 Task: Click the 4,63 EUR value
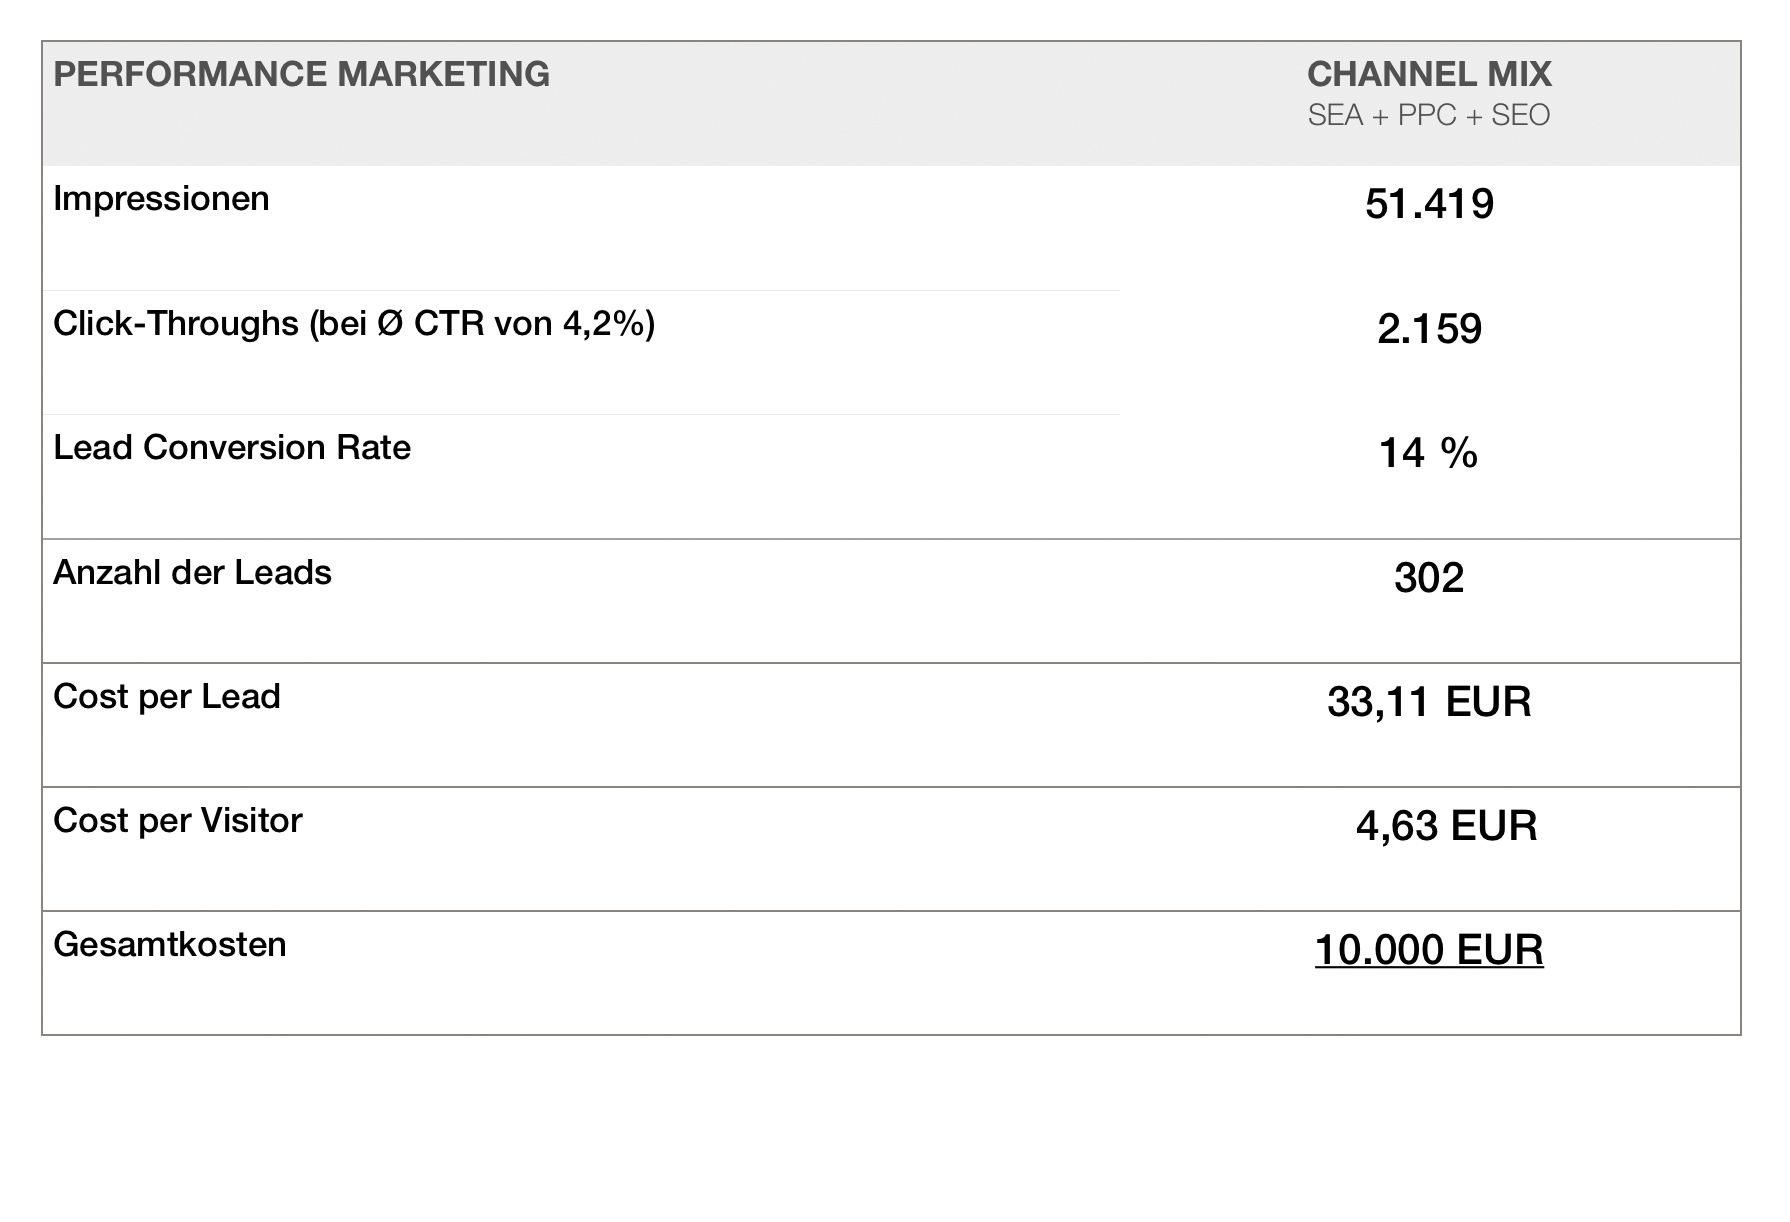click(x=1446, y=826)
